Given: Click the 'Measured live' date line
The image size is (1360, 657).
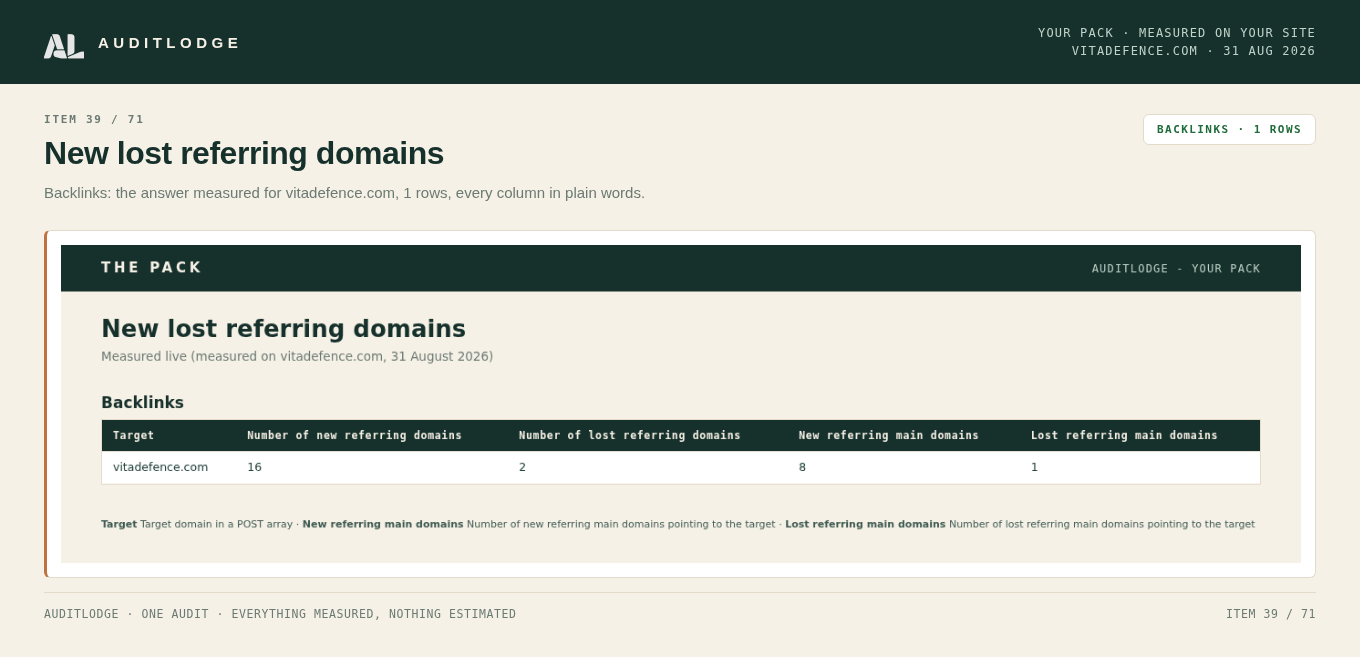Looking at the screenshot, I should coord(297,357).
